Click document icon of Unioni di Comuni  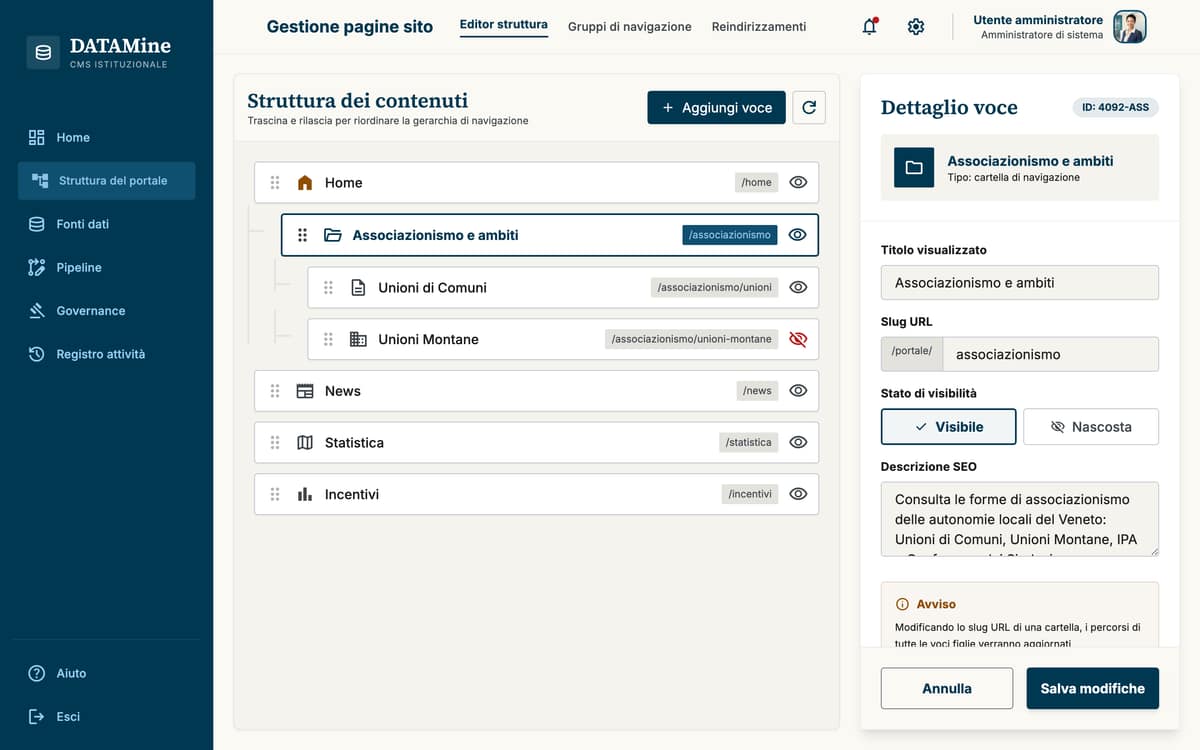click(x=358, y=287)
